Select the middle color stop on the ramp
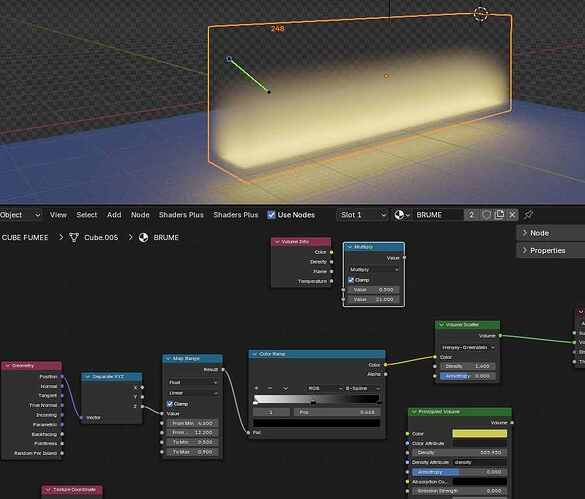Viewport: 585px width, 499px height. click(313, 403)
